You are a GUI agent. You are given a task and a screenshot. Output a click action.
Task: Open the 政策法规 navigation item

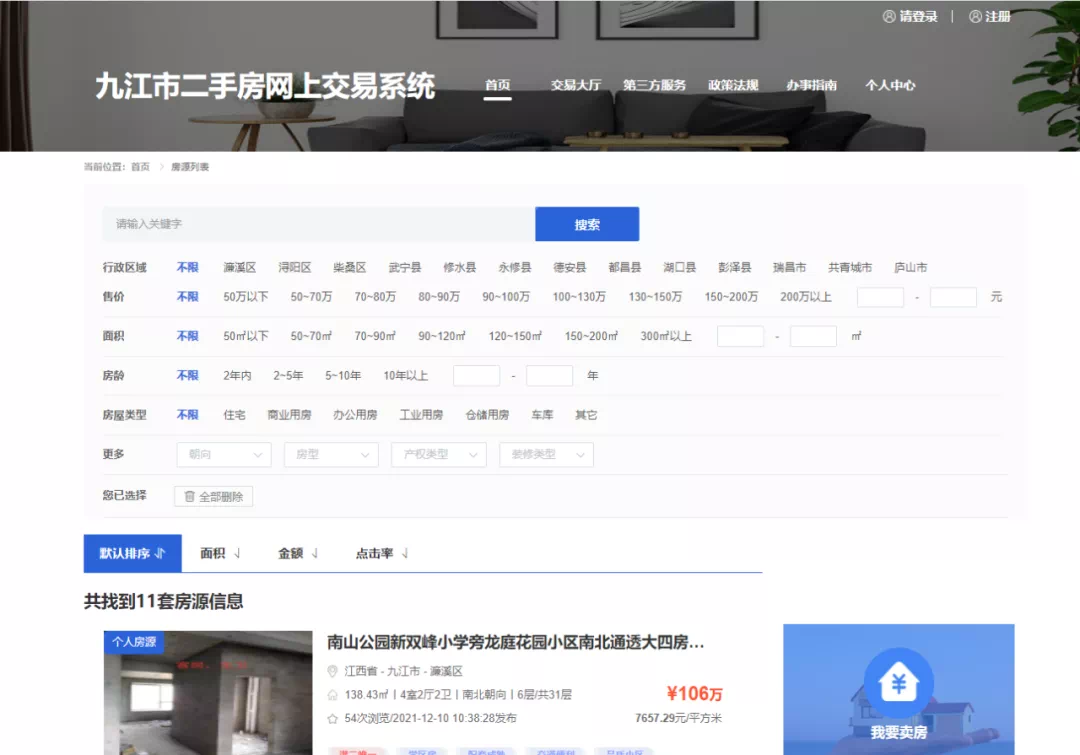click(x=734, y=85)
